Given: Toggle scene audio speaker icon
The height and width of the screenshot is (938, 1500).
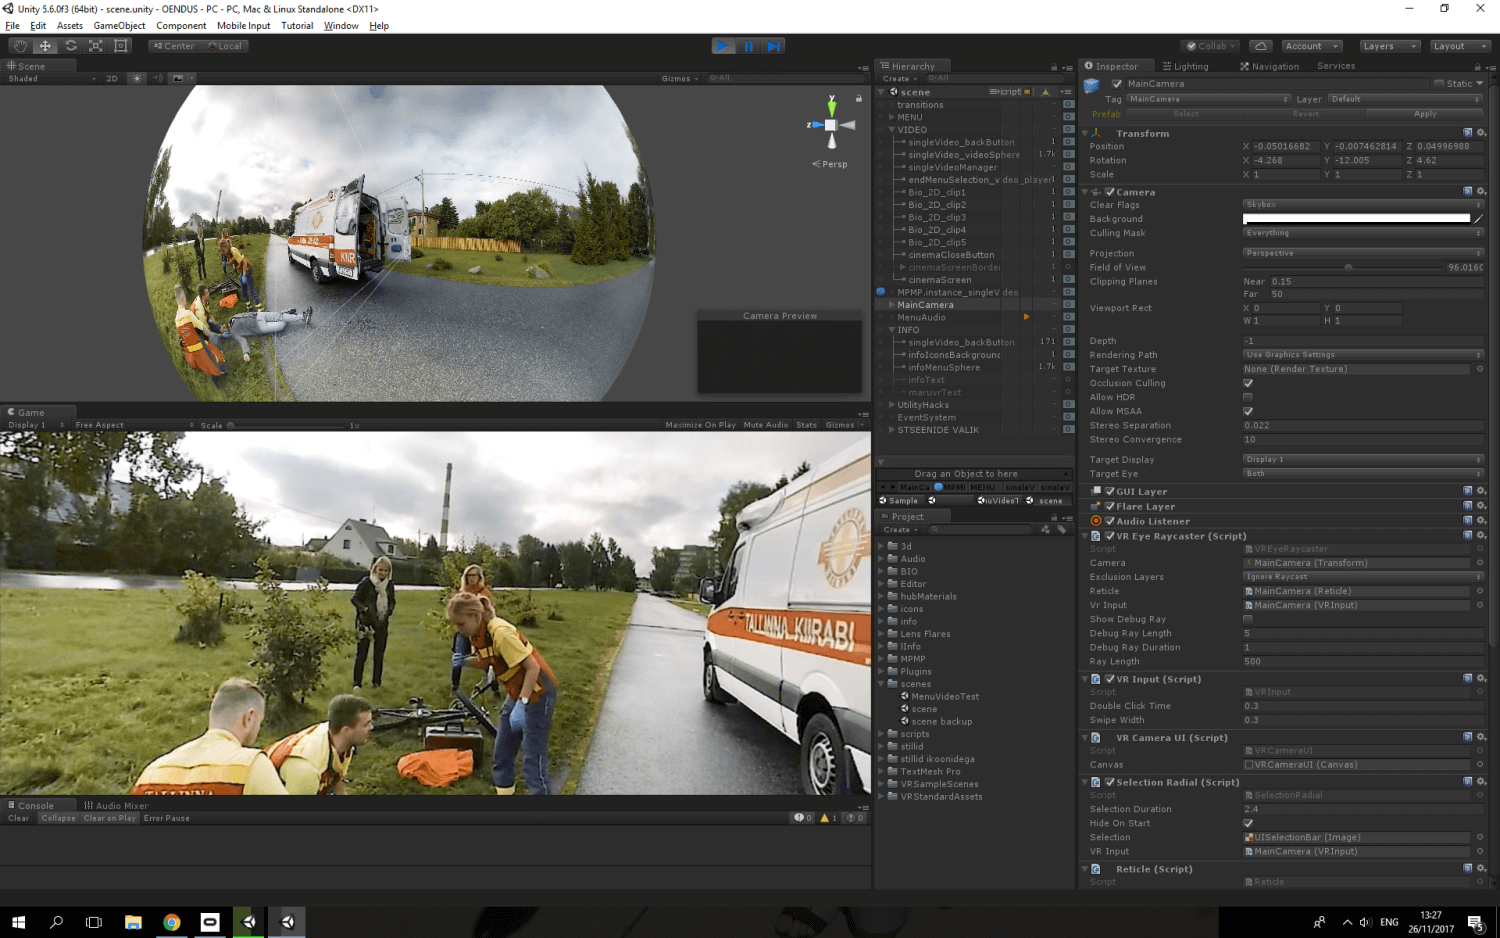Looking at the screenshot, I should (158, 78).
